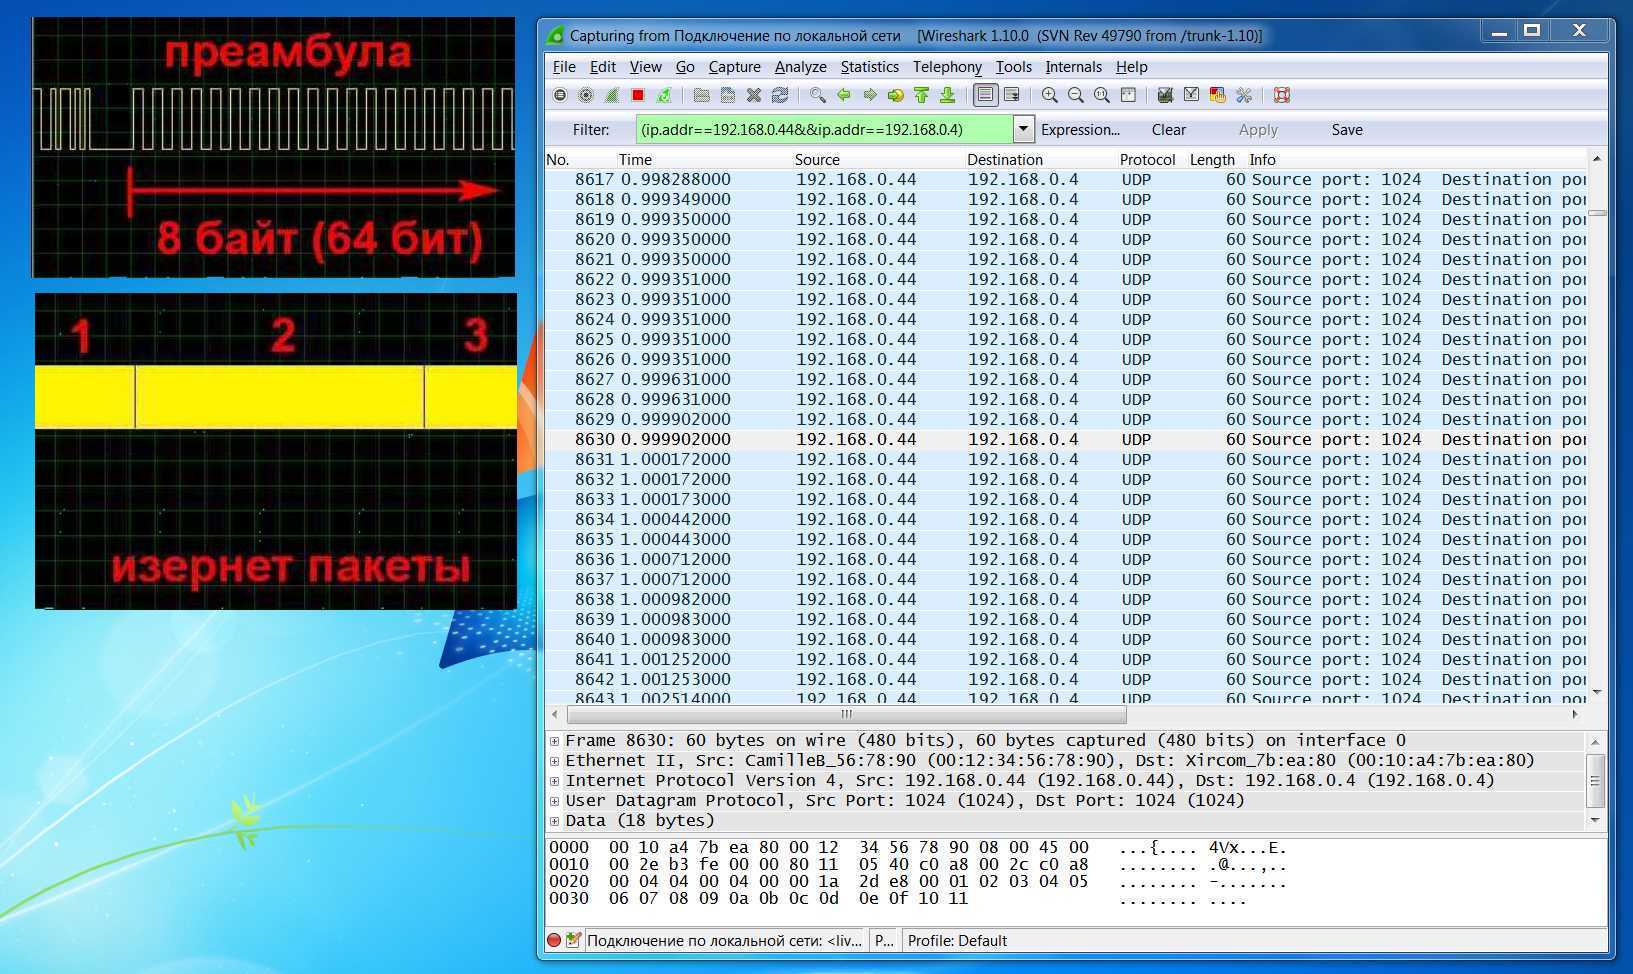Viewport: 1633px width, 974px height.
Task: Stop the running capture with red square
Action: click(x=638, y=95)
